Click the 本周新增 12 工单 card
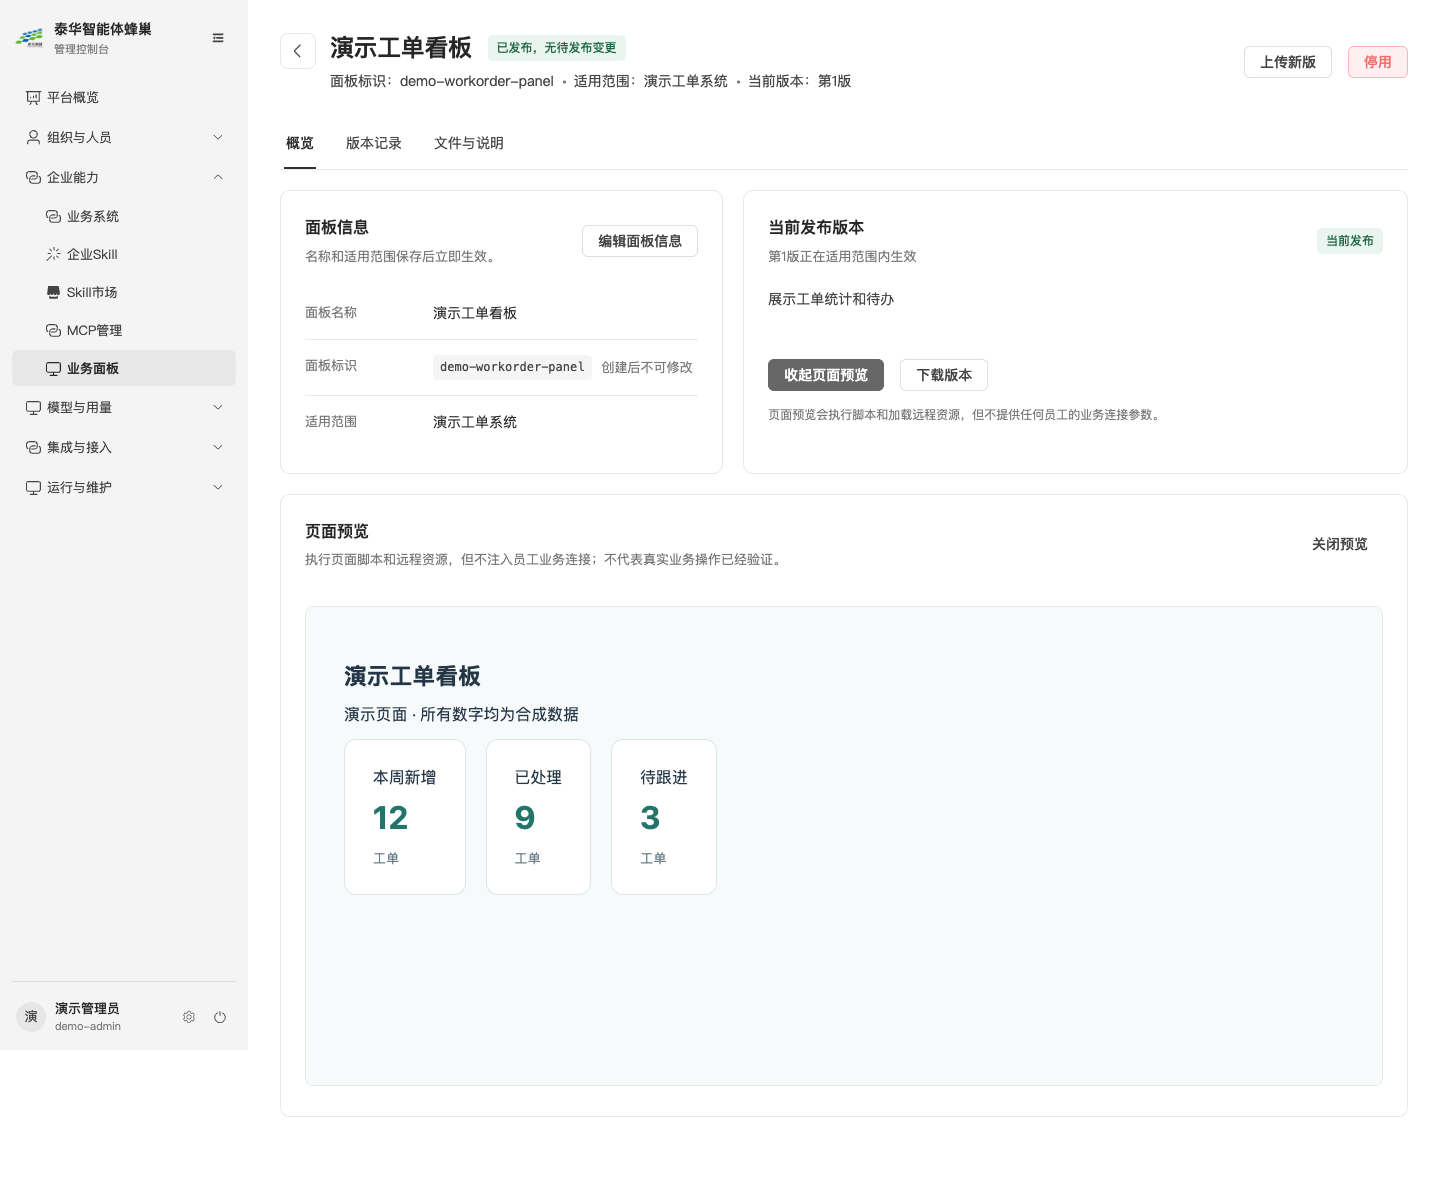The width and height of the screenshot is (1440, 1181). tap(405, 817)
